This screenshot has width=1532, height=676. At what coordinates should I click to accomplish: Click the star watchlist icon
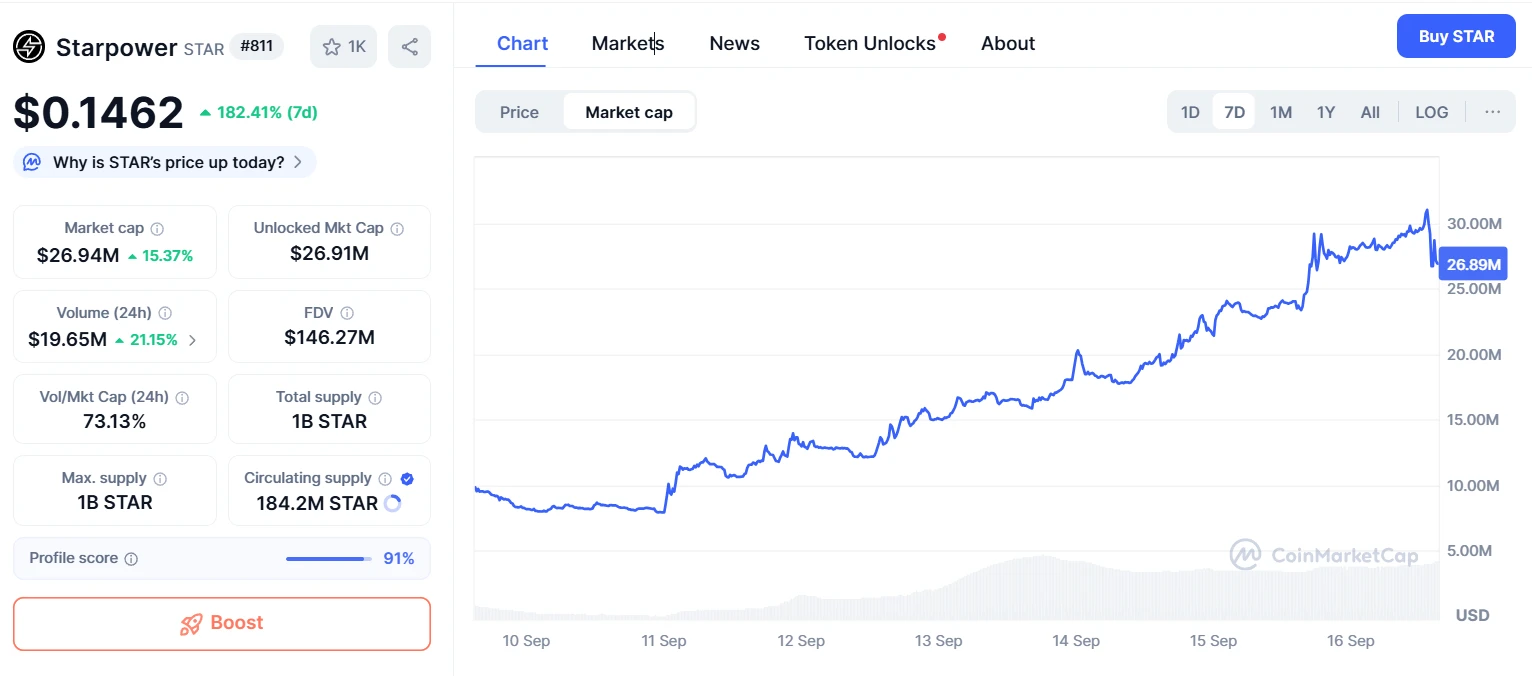click(x=332, y=47)
